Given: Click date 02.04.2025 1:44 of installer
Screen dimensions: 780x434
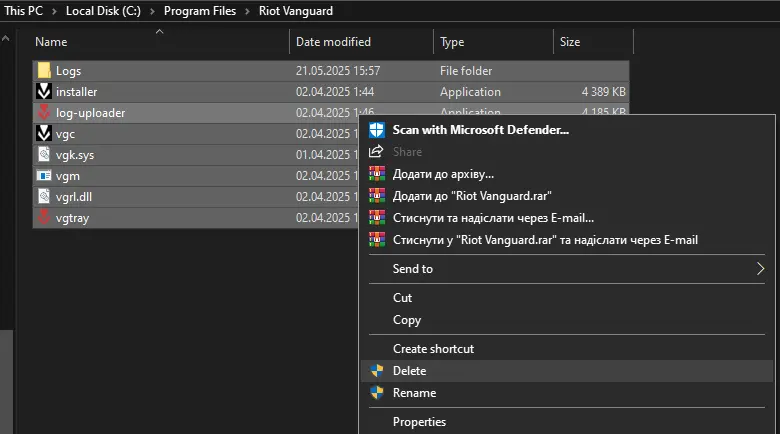Looking at the screenshot, I should coord(335,92).
